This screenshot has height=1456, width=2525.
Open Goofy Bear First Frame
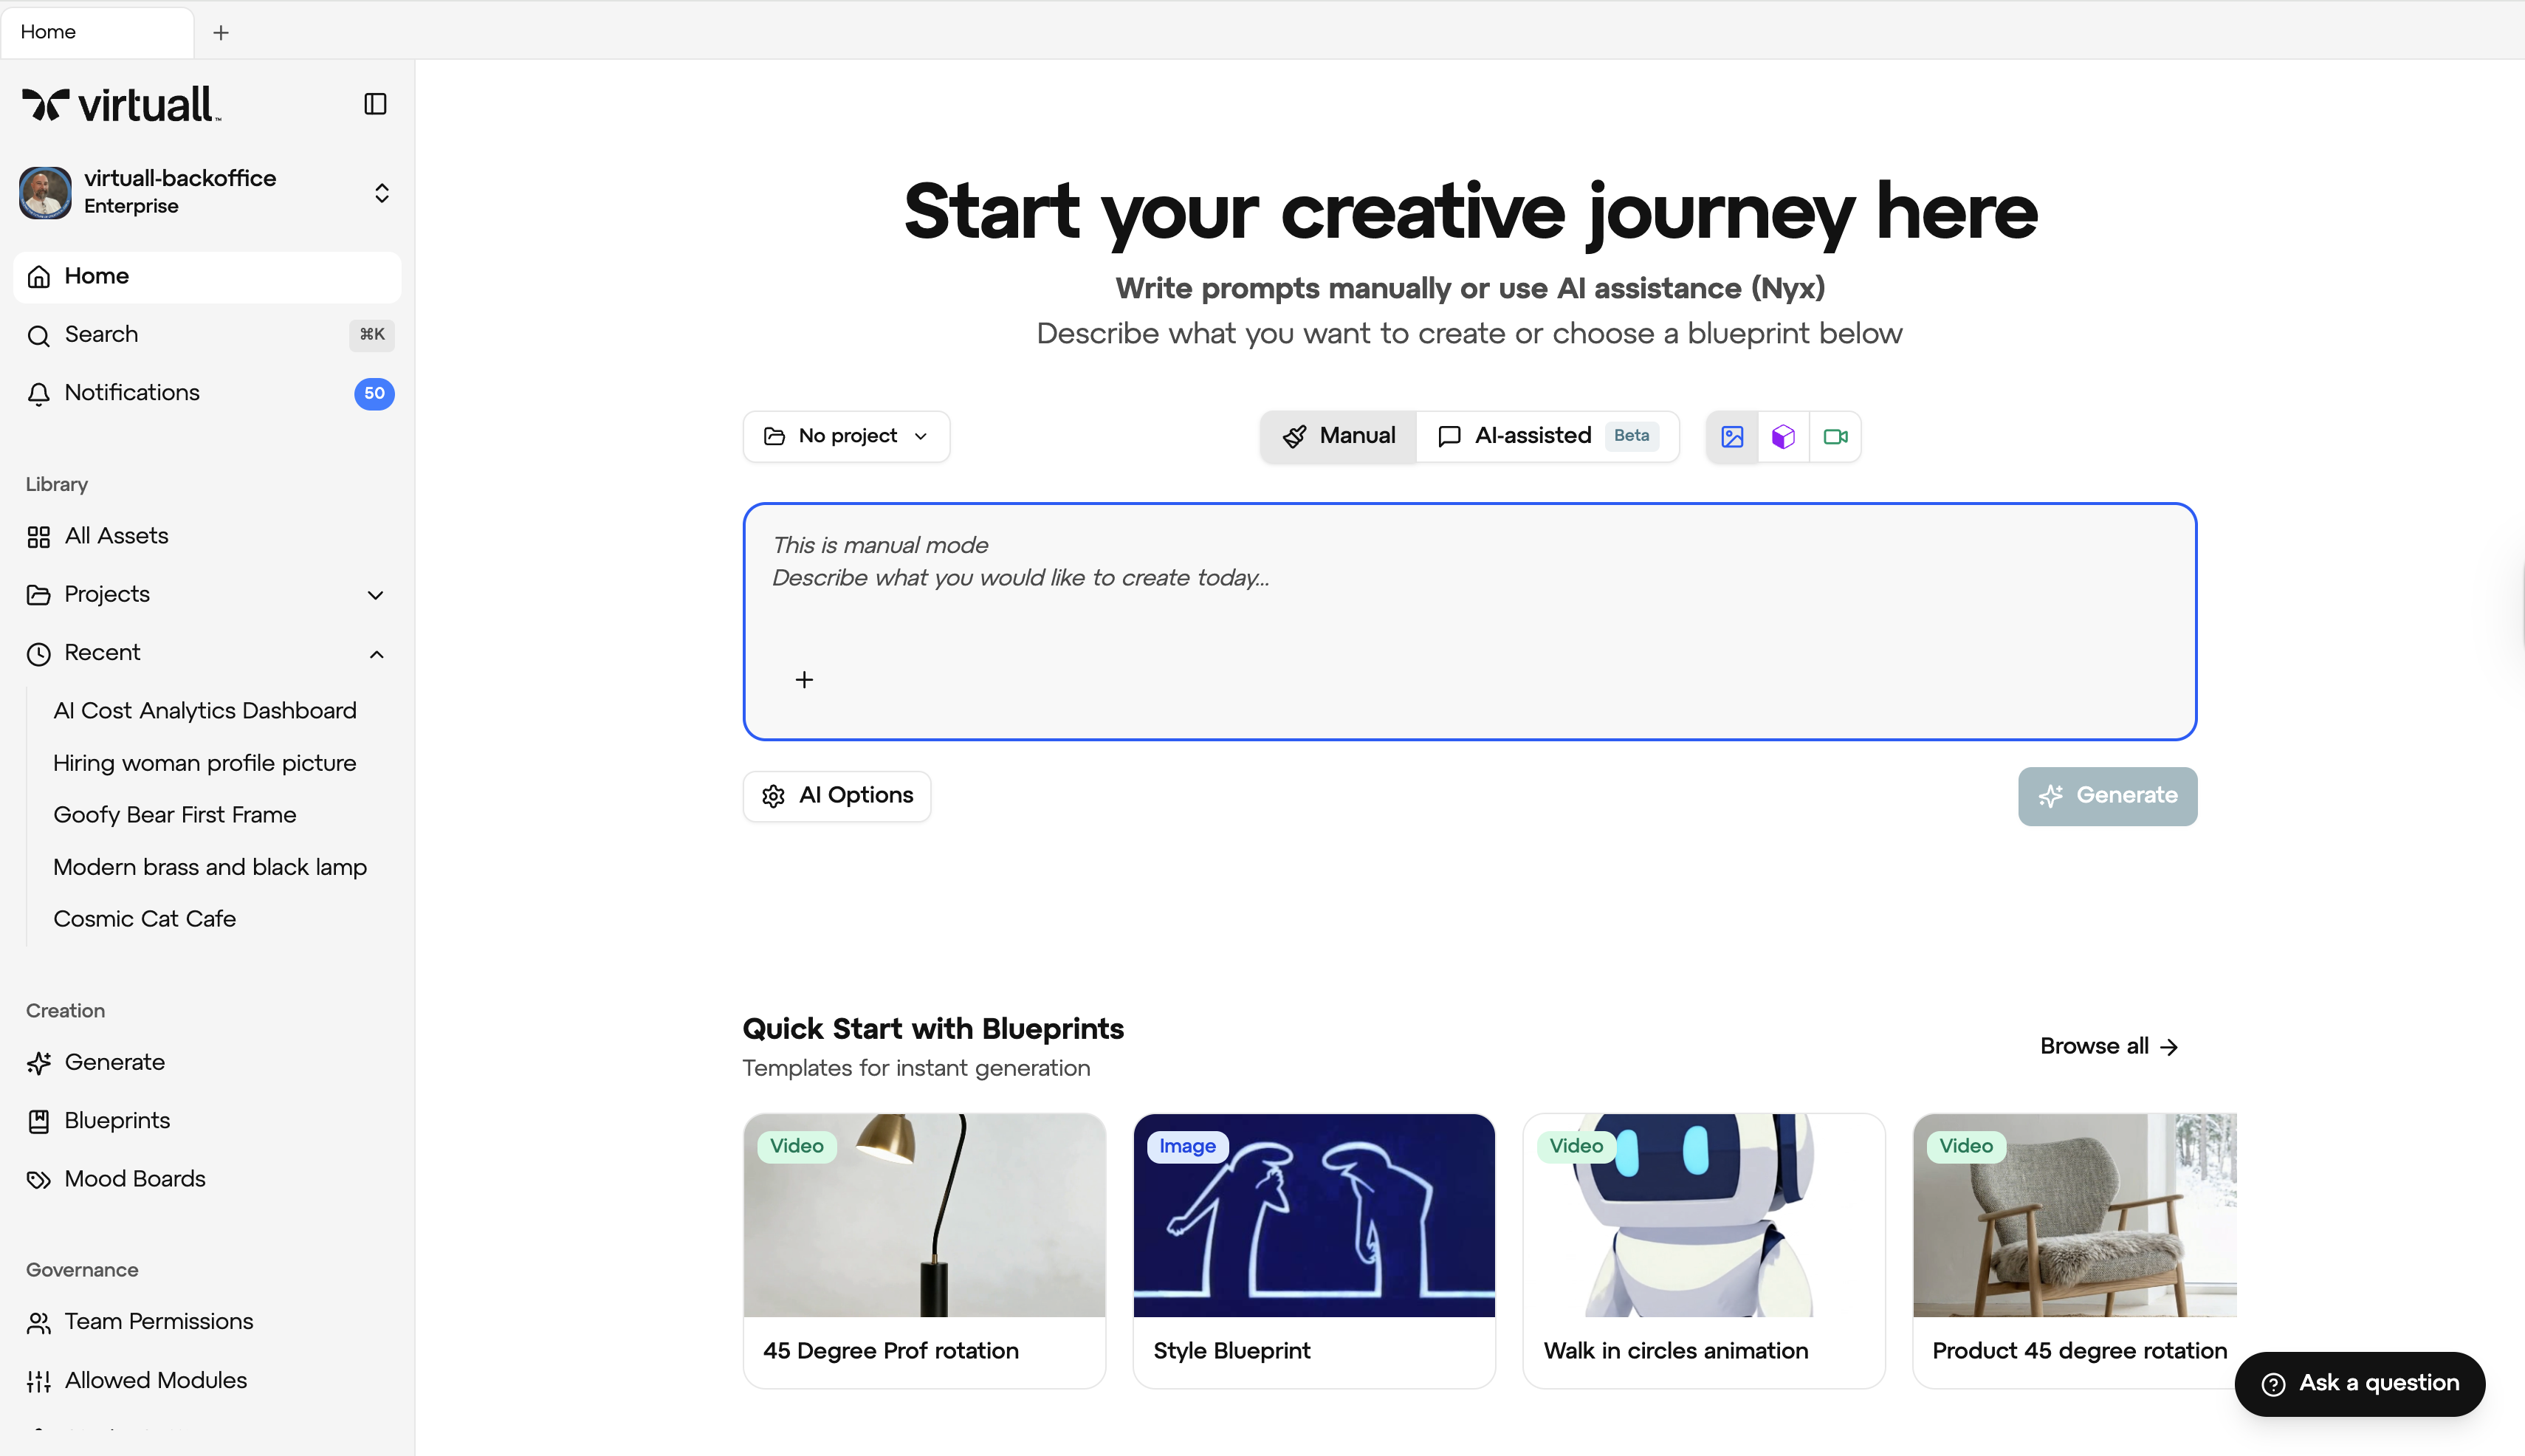click(175, 815)
